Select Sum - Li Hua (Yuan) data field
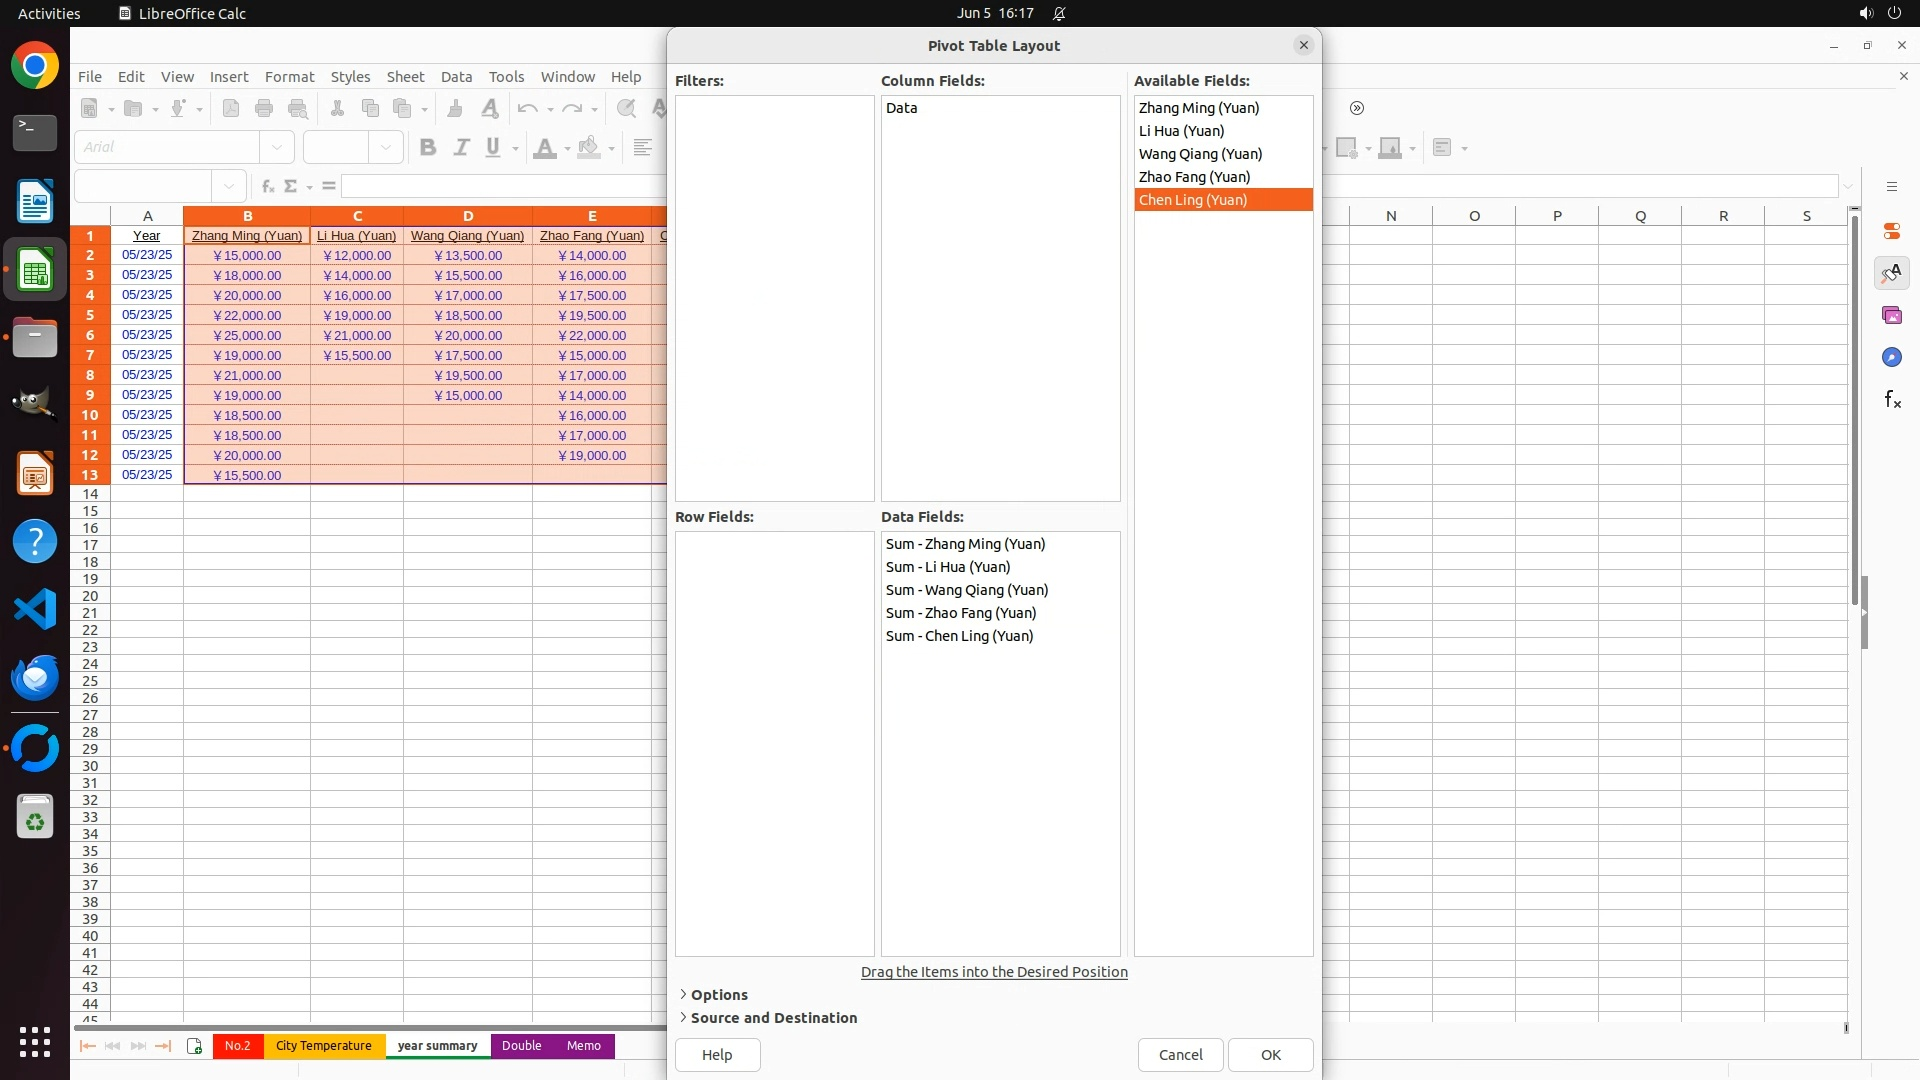This screenshot has height=1080, width=1920. (947, 567)
